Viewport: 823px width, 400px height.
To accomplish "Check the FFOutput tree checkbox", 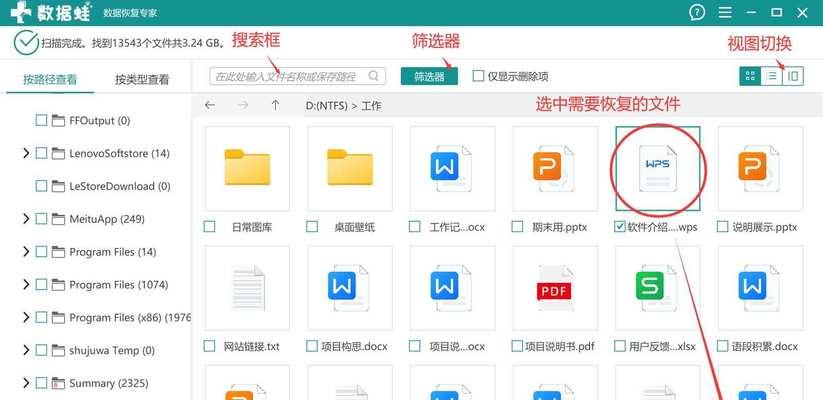I will pos(41,121).
